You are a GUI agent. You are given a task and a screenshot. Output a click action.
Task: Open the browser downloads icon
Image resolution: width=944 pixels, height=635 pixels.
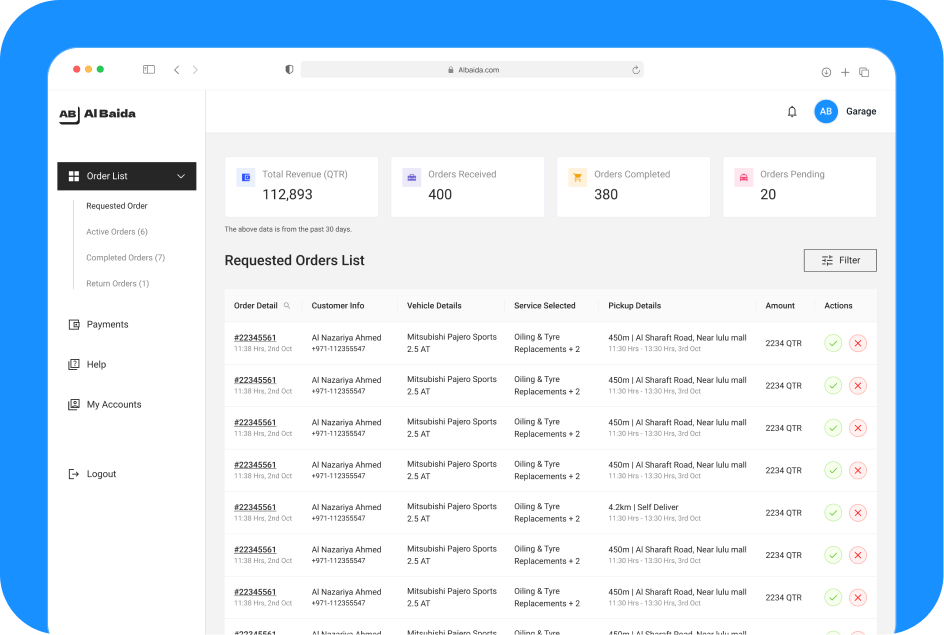point(826,72)
